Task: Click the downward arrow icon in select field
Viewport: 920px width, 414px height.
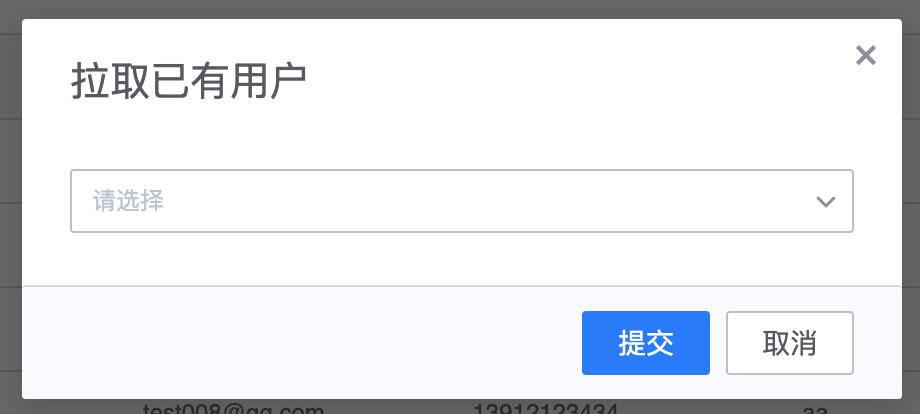Action: [x=826, y=202]
